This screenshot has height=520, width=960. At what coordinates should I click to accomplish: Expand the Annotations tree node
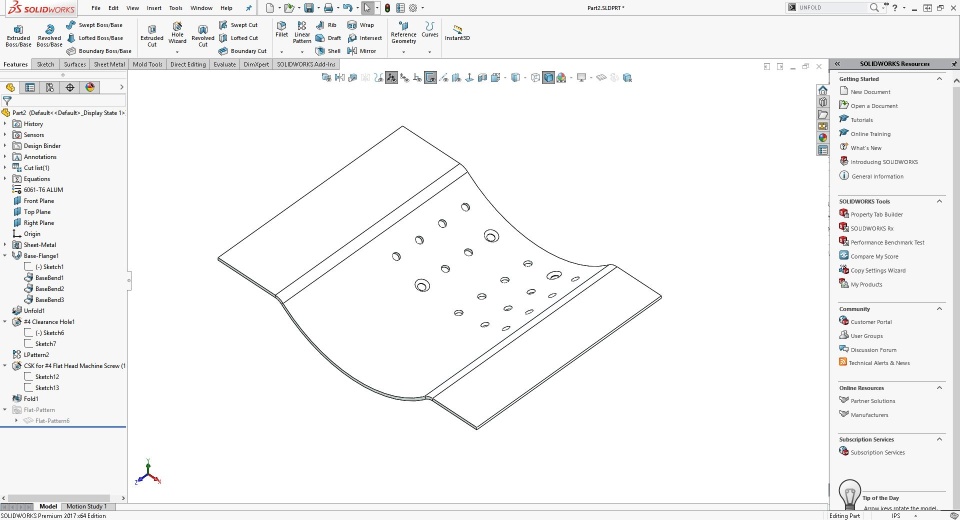coord(6,157)
